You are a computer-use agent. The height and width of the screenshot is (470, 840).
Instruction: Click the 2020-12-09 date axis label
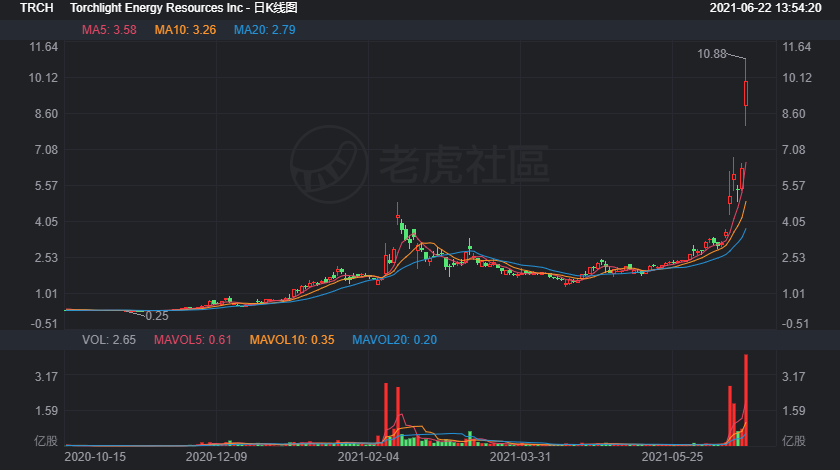point(216,457)
